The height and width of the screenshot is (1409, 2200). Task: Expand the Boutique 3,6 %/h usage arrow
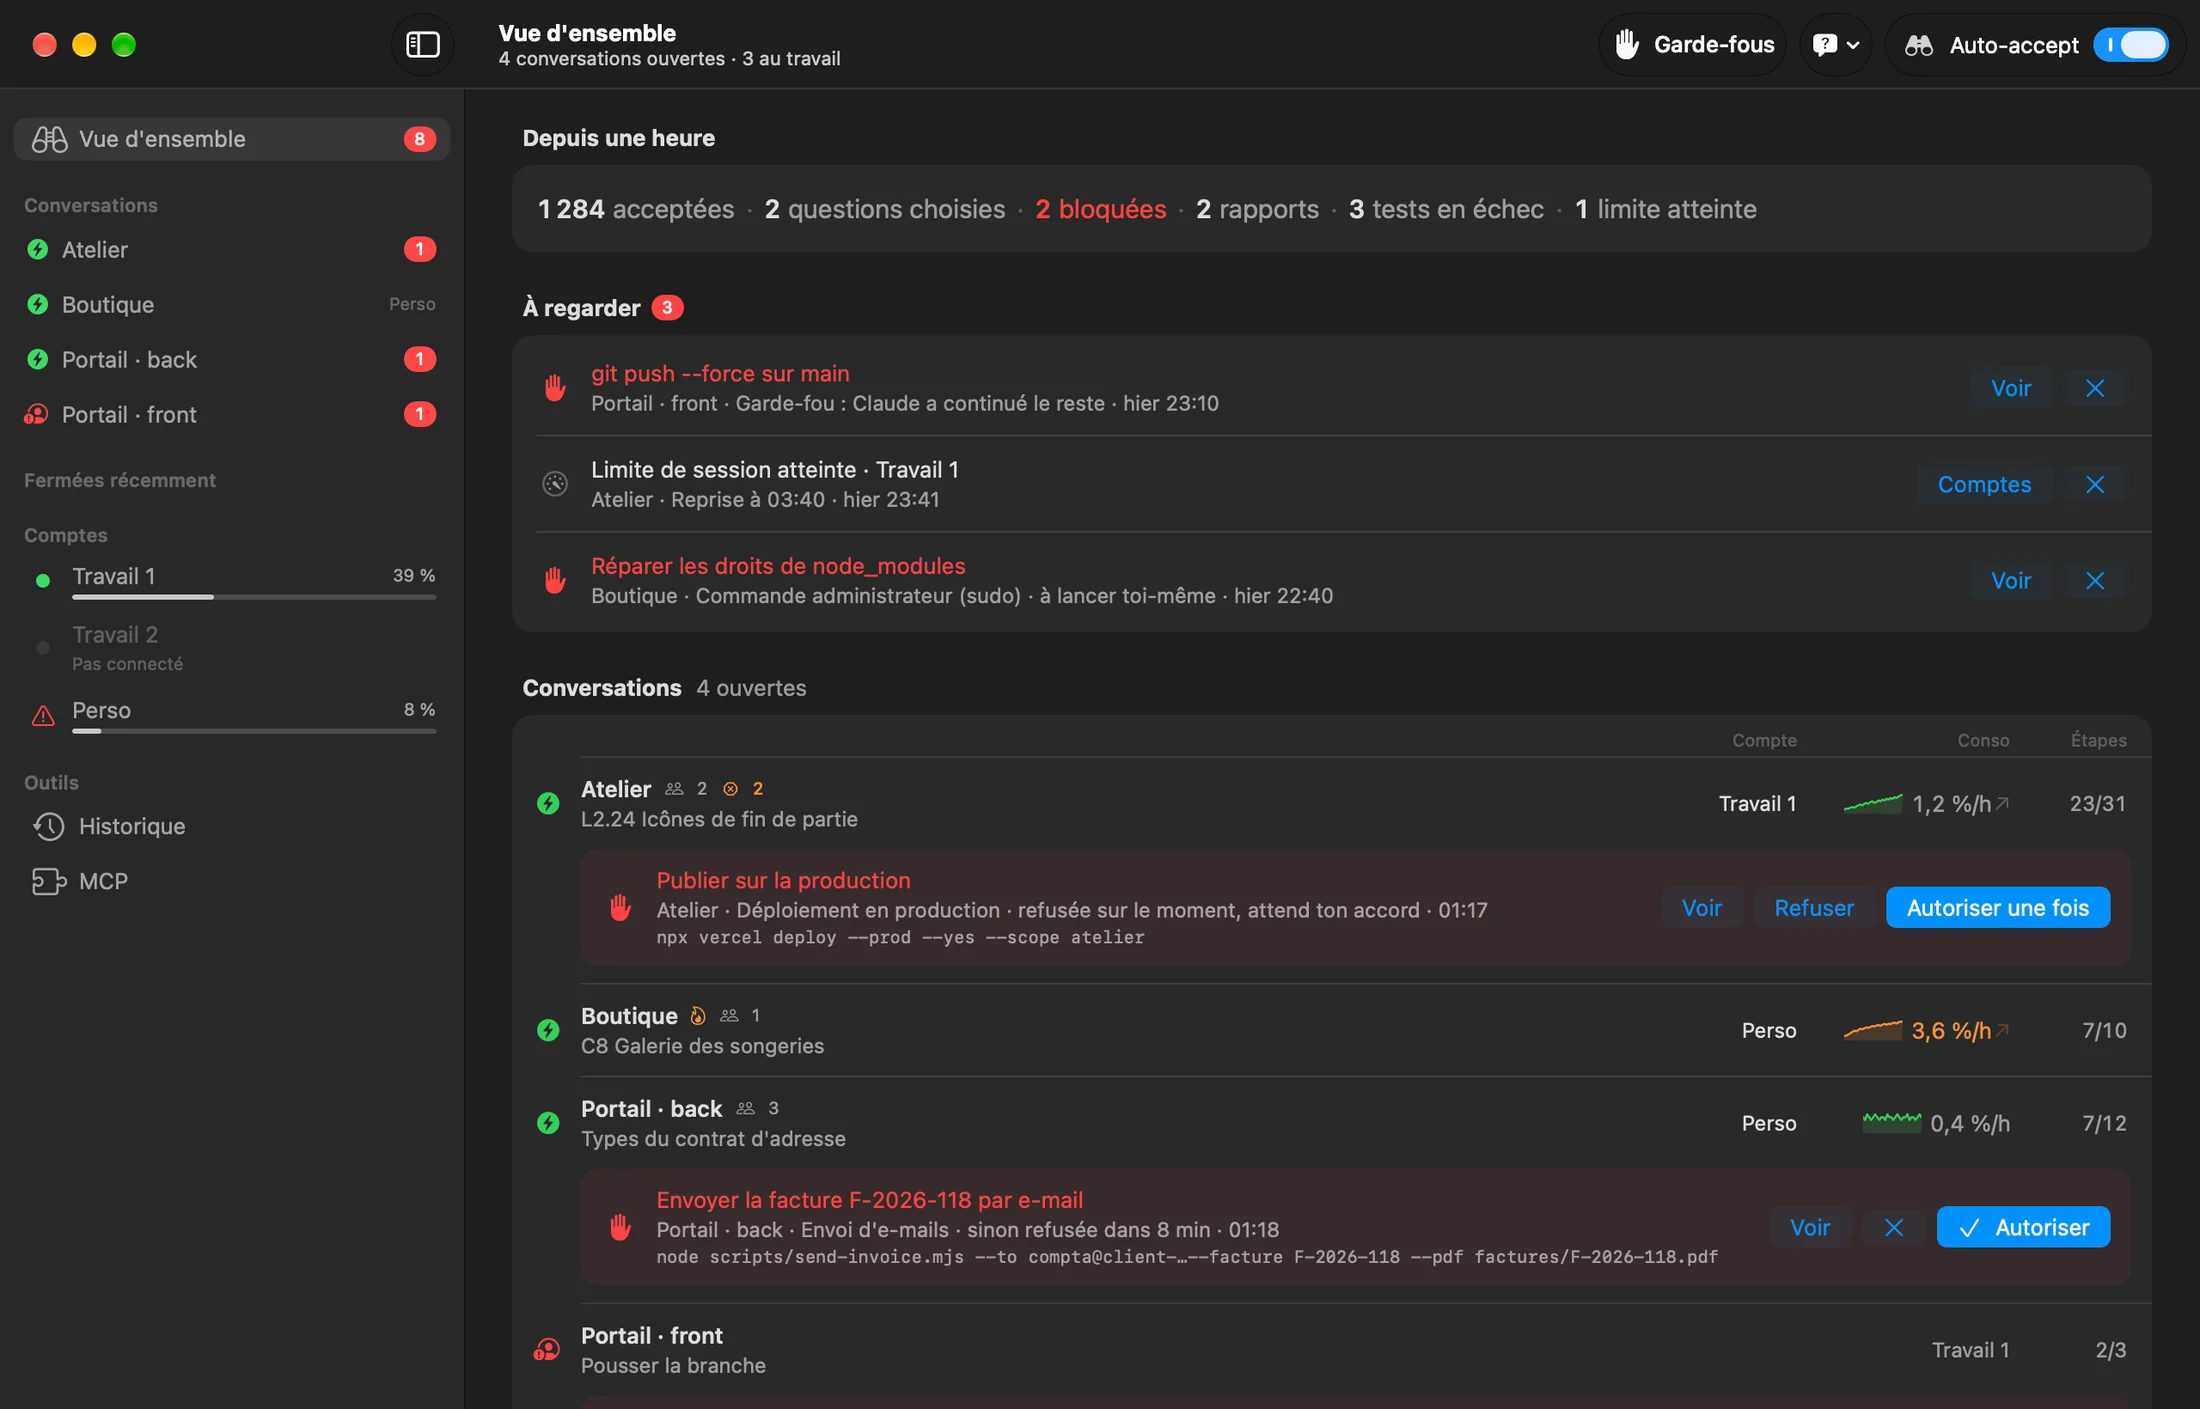coord(2002,1030)
